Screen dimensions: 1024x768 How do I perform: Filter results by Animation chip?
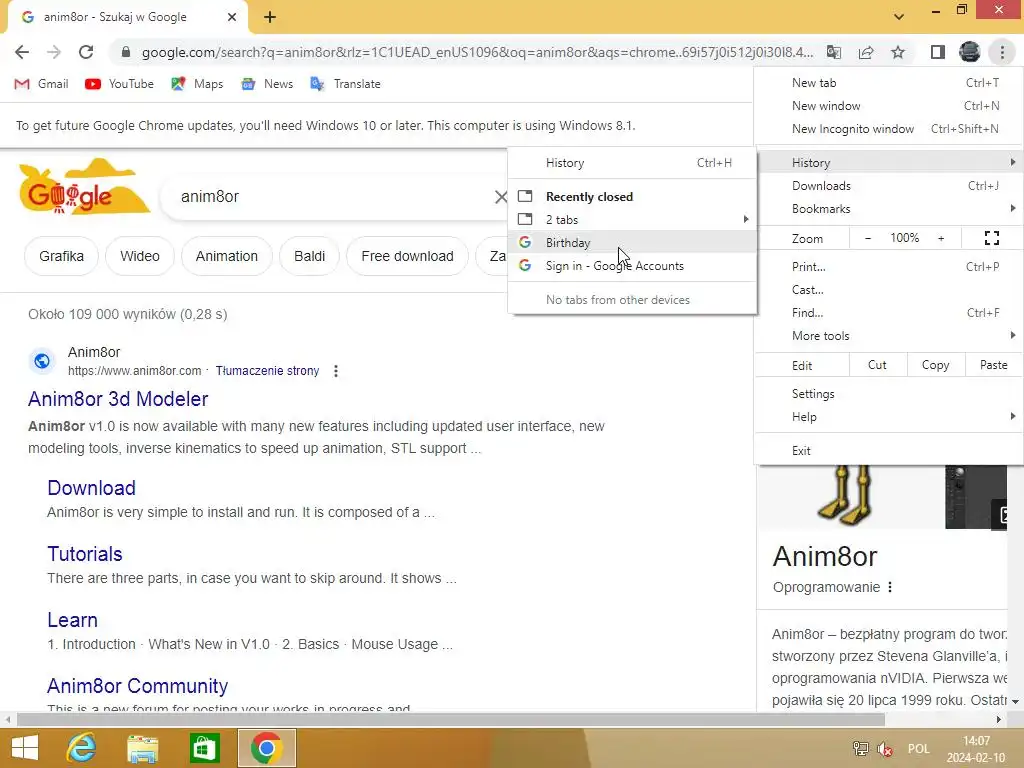227,256
